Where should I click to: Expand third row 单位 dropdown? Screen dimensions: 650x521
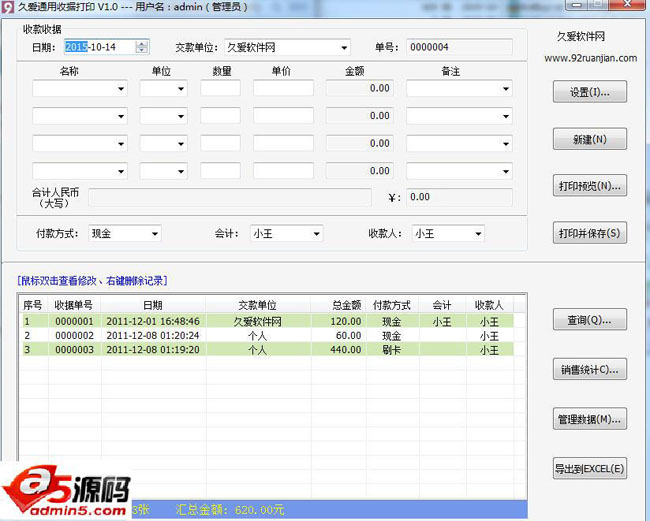[x=181, y=144]
